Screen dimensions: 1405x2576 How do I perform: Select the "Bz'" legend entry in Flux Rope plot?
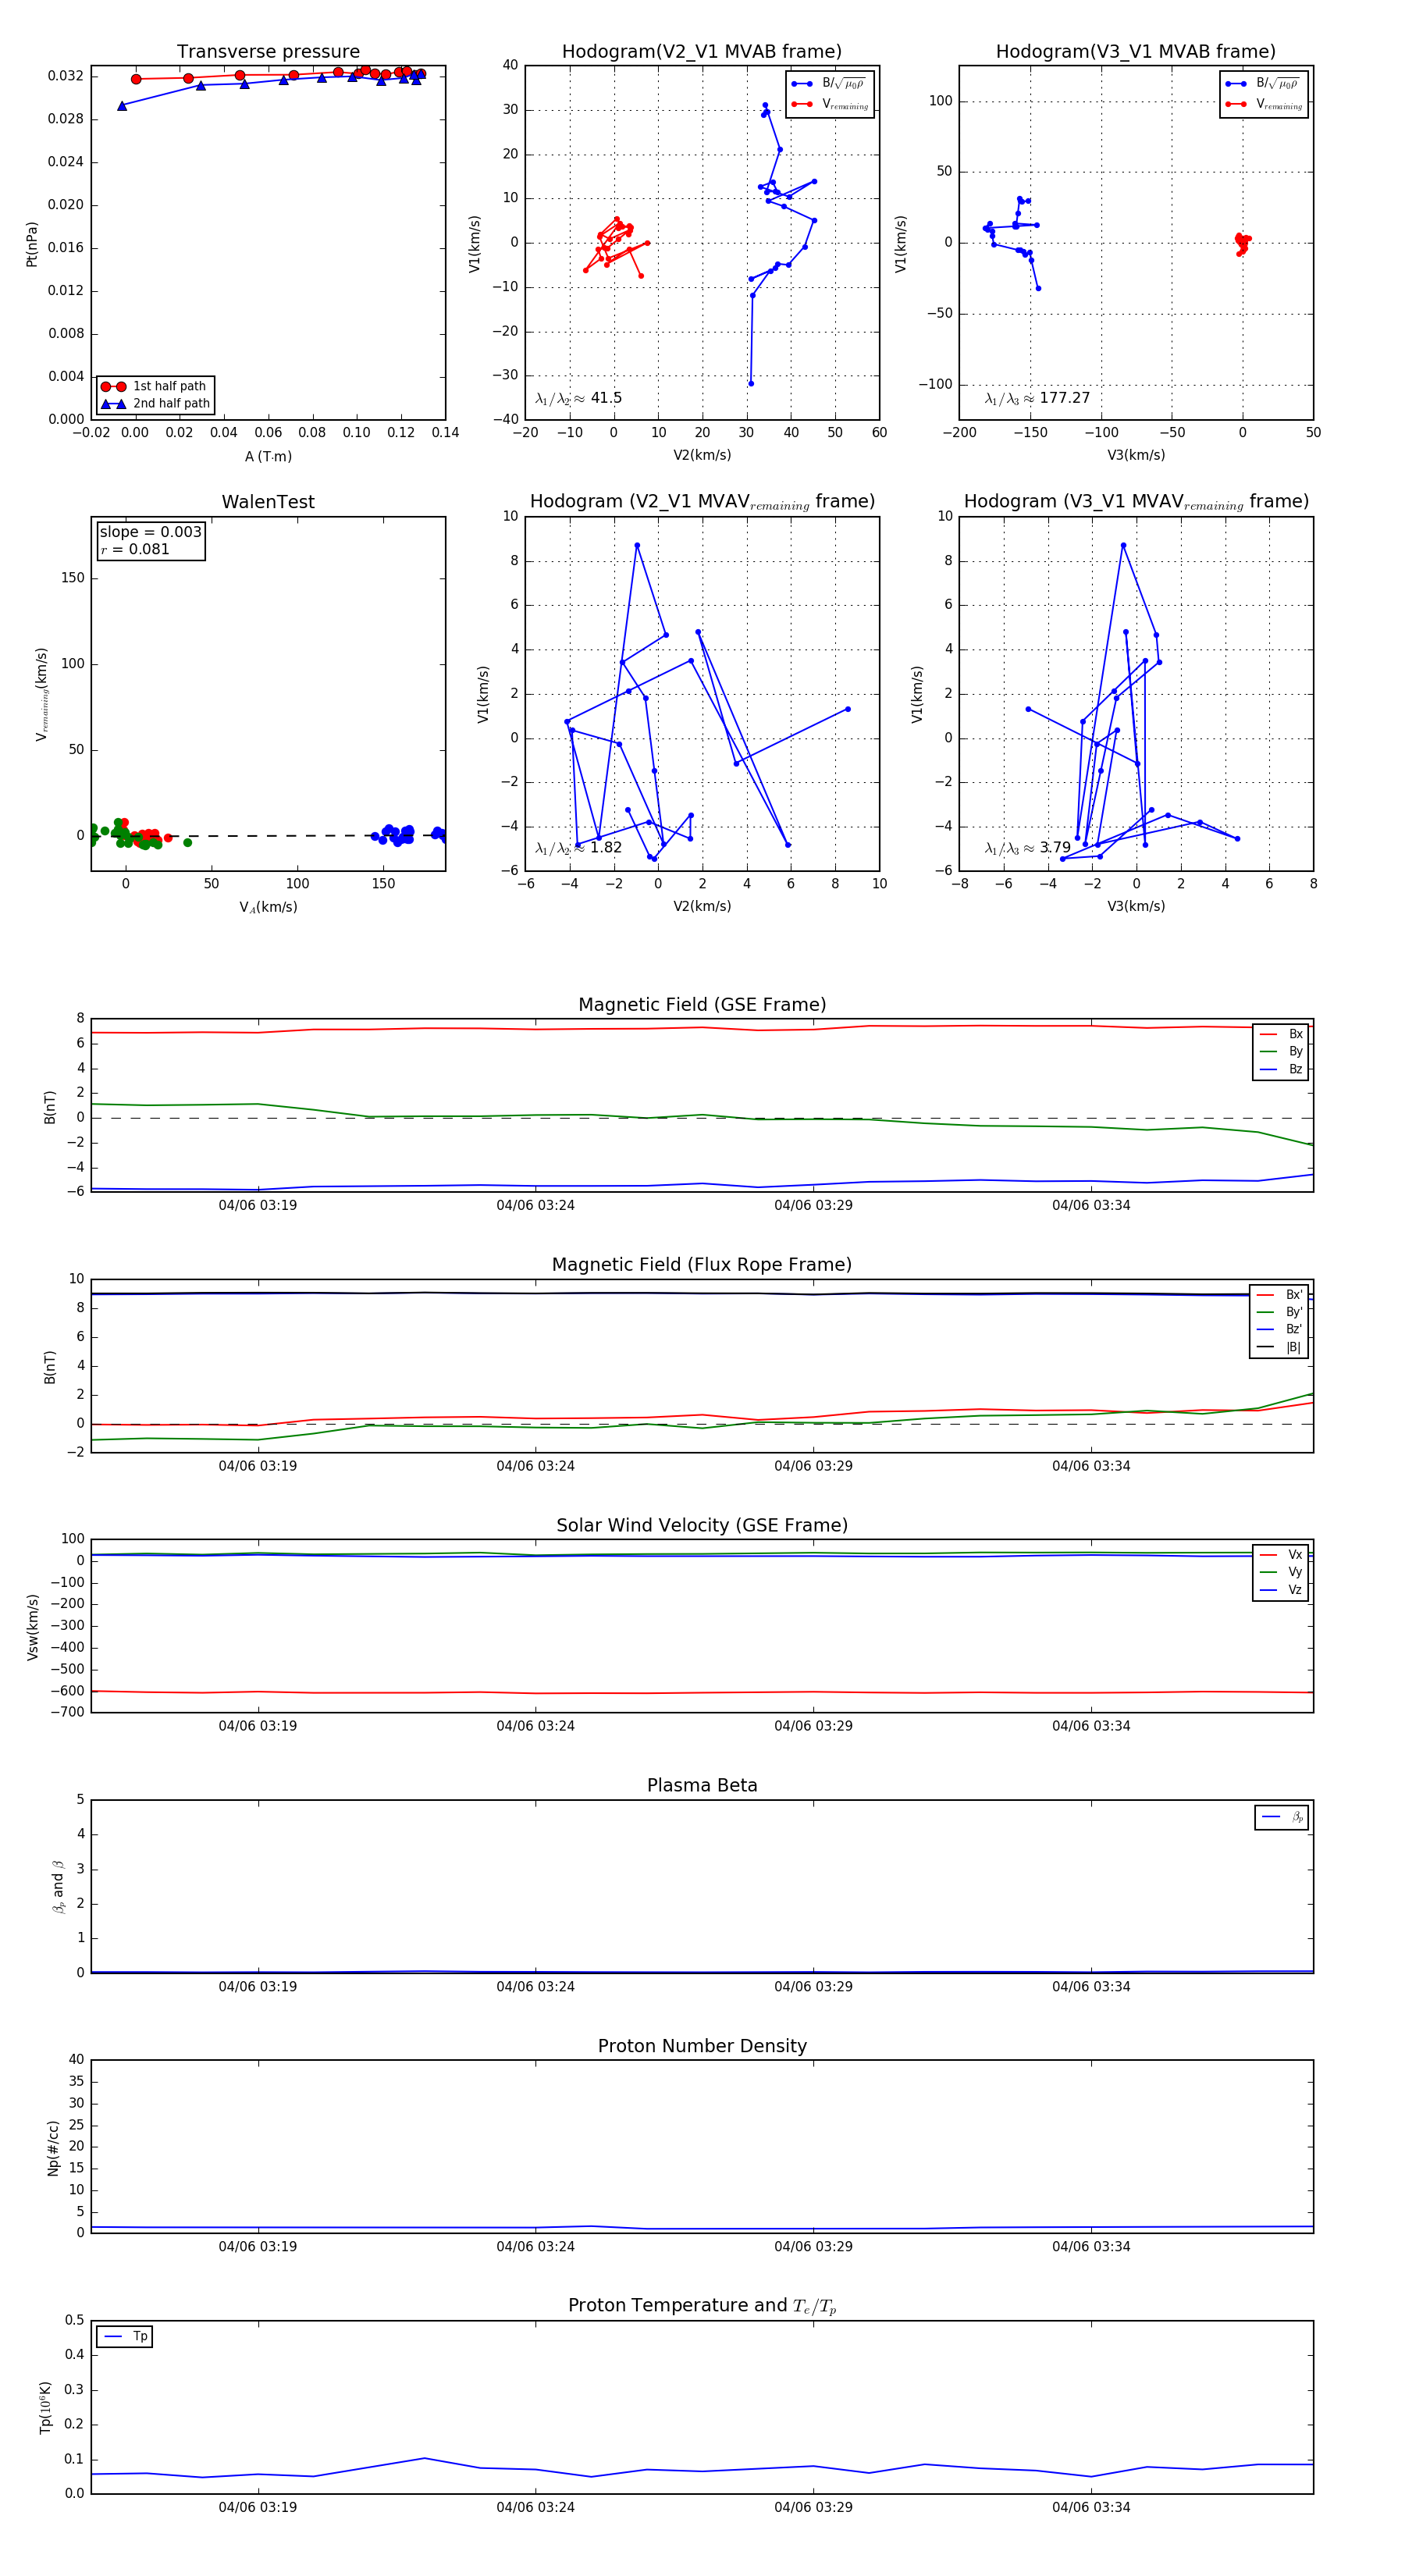[1280, 1330]
